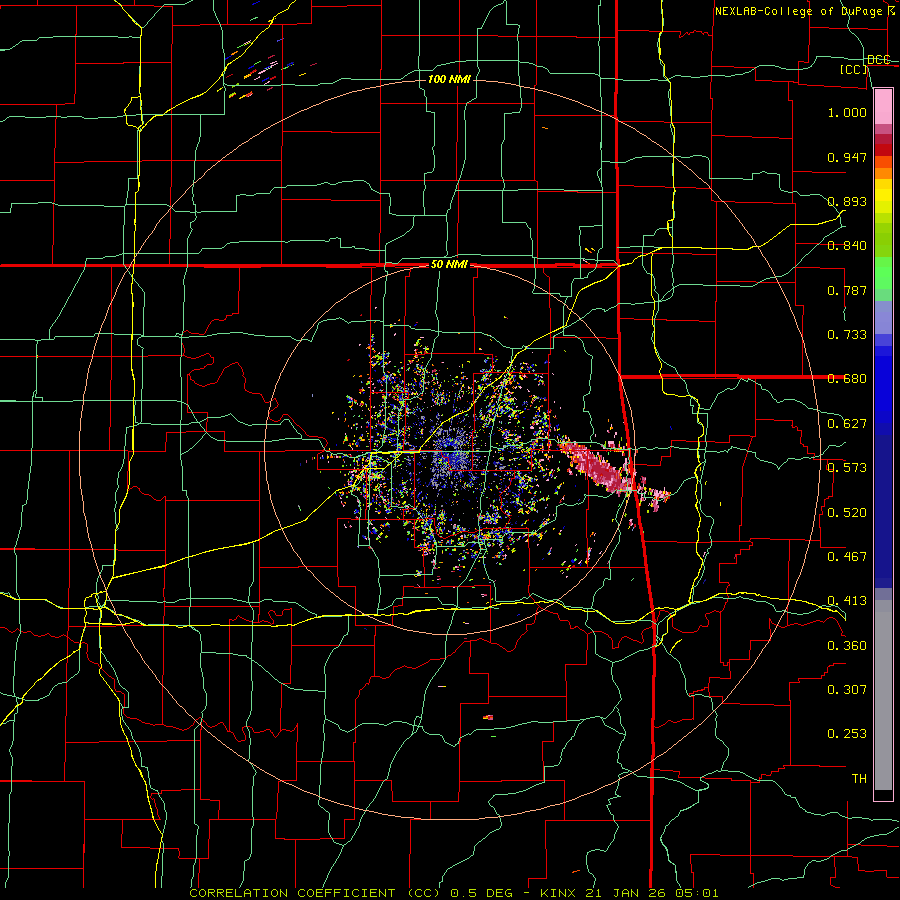Click the DCC product label above the legend
The image size is (900, 900).
click(878, 59)
